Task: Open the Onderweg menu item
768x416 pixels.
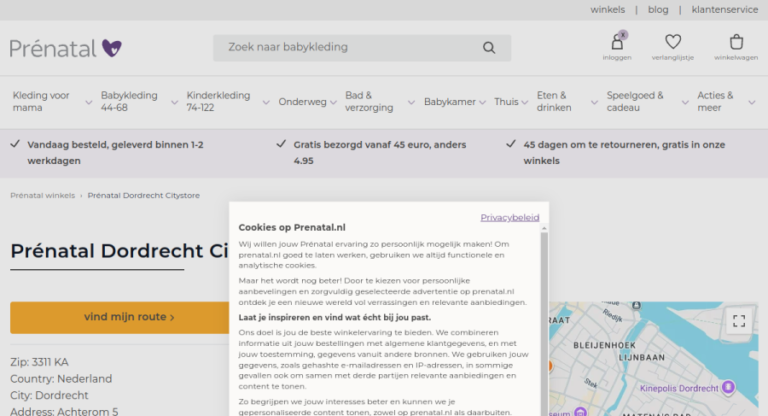Action: click(x=302, y=102)
